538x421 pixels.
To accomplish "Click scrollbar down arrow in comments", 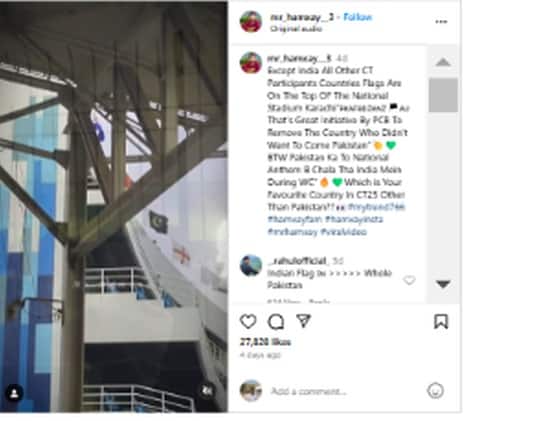I will 443,284.
